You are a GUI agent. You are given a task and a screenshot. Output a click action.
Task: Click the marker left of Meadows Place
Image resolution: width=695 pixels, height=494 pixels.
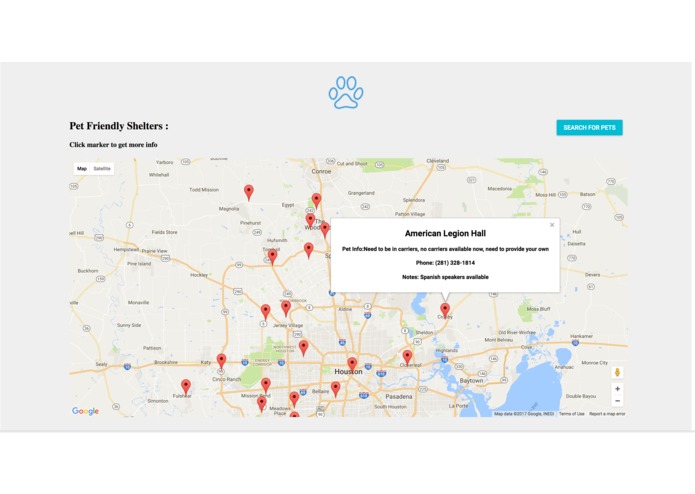click(262, 404)
